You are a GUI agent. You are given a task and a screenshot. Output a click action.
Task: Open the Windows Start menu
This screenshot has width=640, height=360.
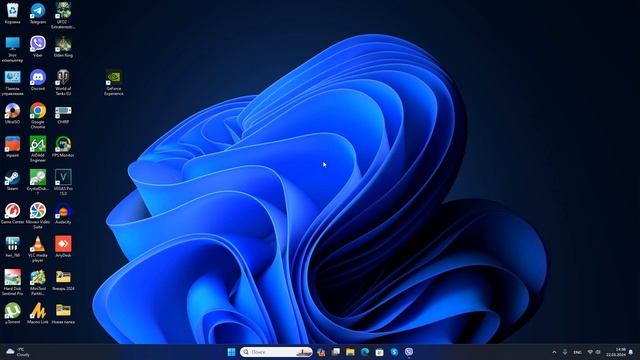tap(231, 352)
